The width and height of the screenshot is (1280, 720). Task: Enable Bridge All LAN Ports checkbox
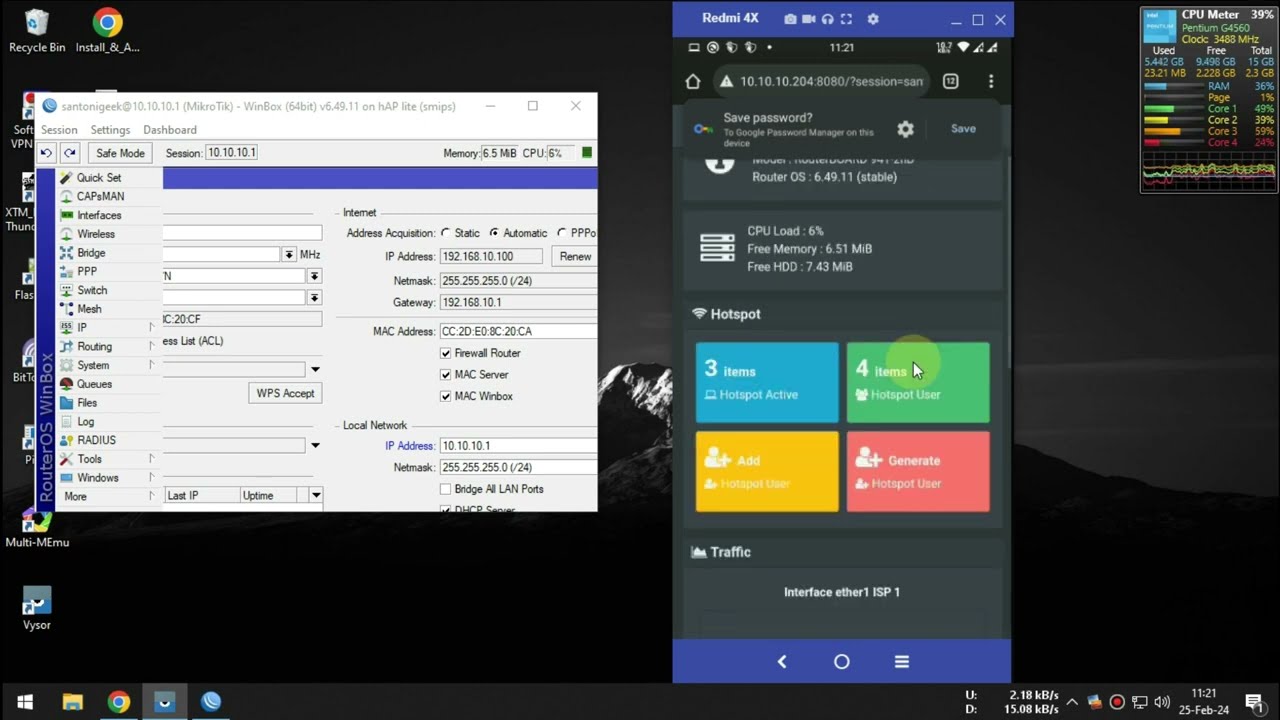pyautogui.click(x=446, y=489)
